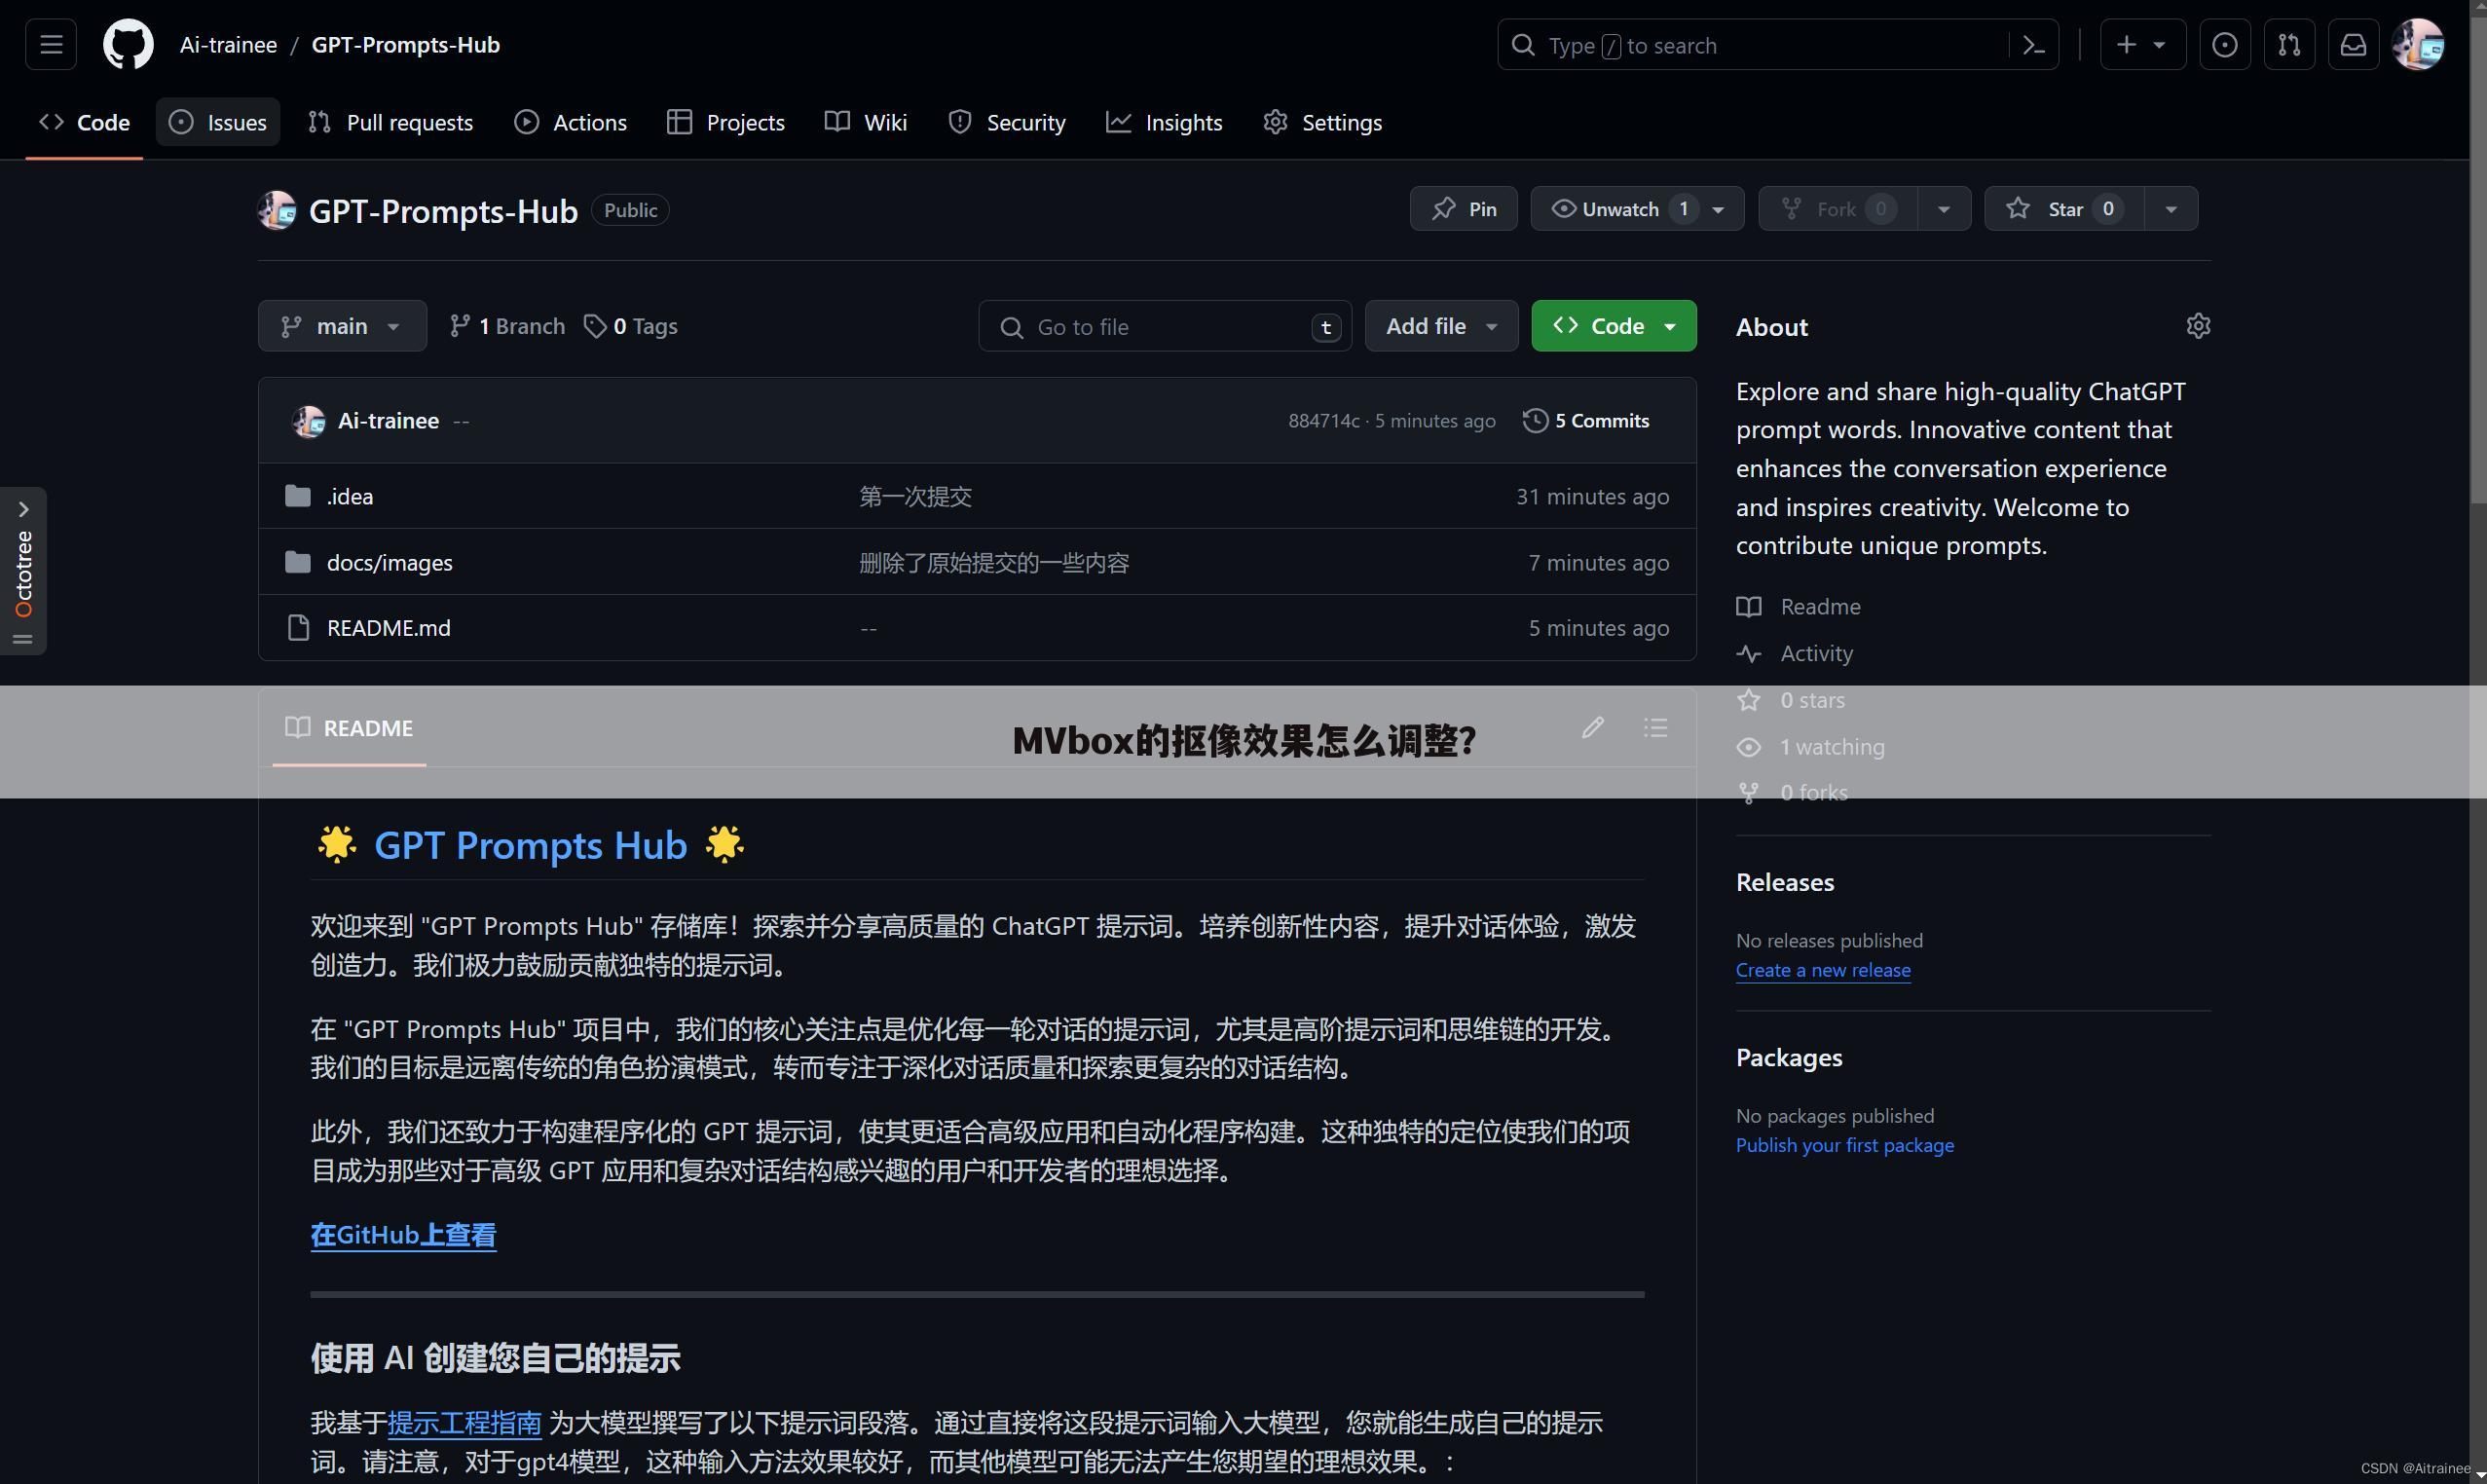Focus the Go to file field
Screen dimensions: 2487x1484
[1165, 326]
